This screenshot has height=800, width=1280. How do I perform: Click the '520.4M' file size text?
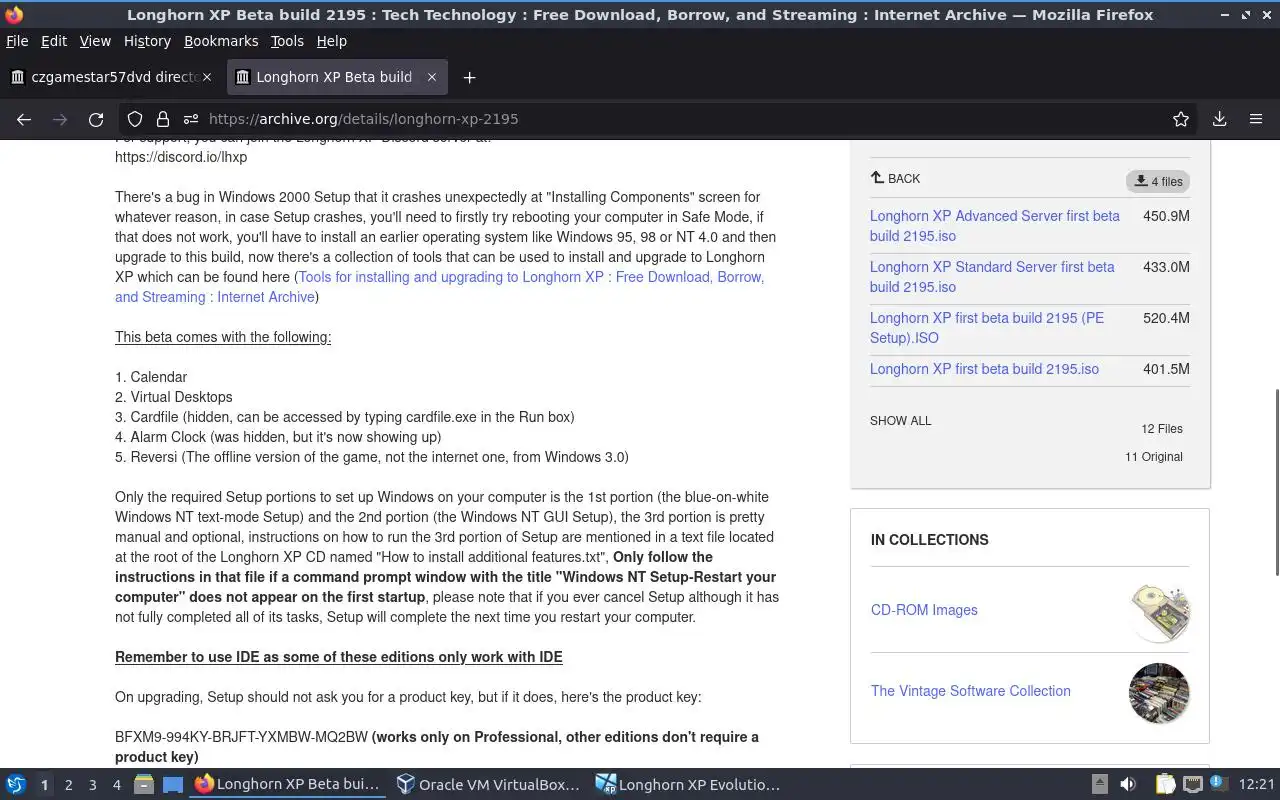(1166, 318)
